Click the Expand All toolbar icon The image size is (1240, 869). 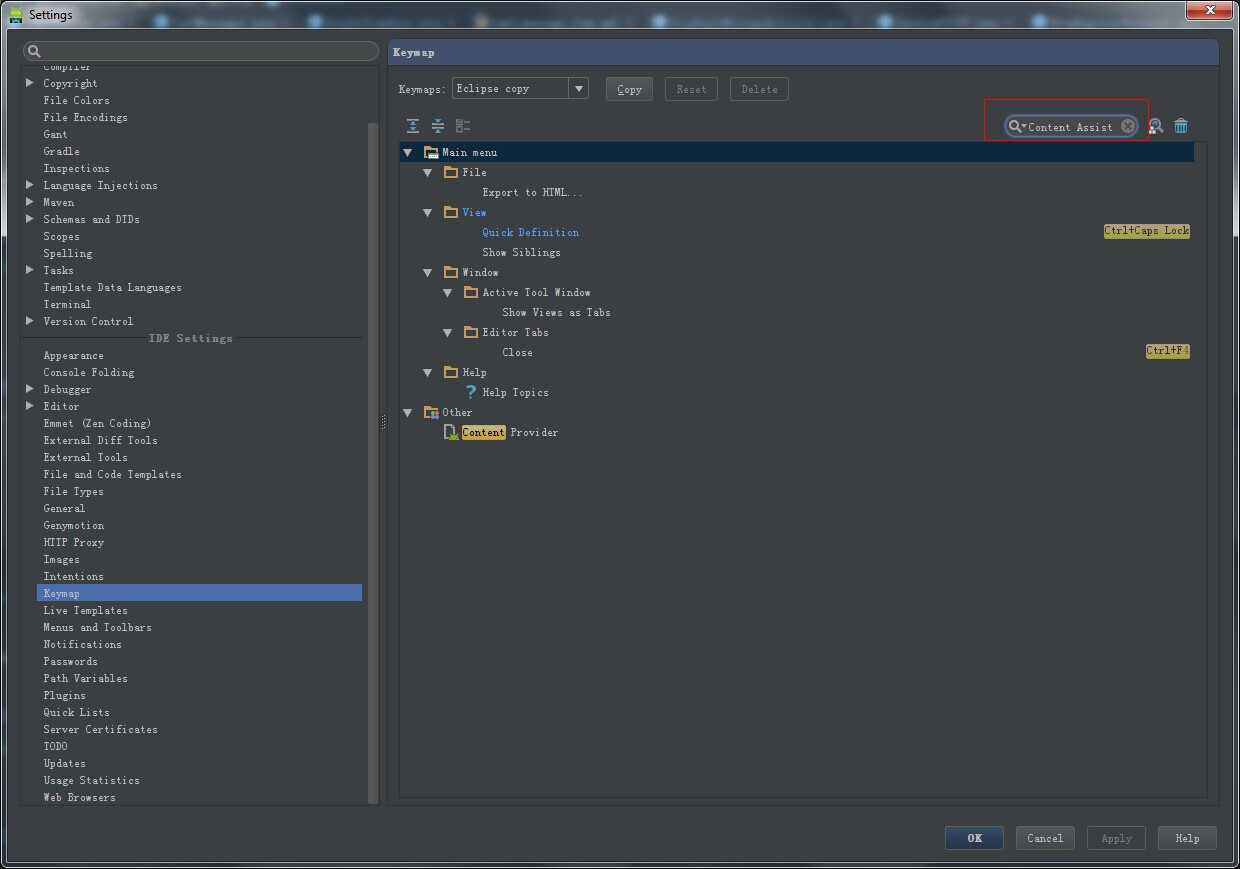[x=413, y=126]
